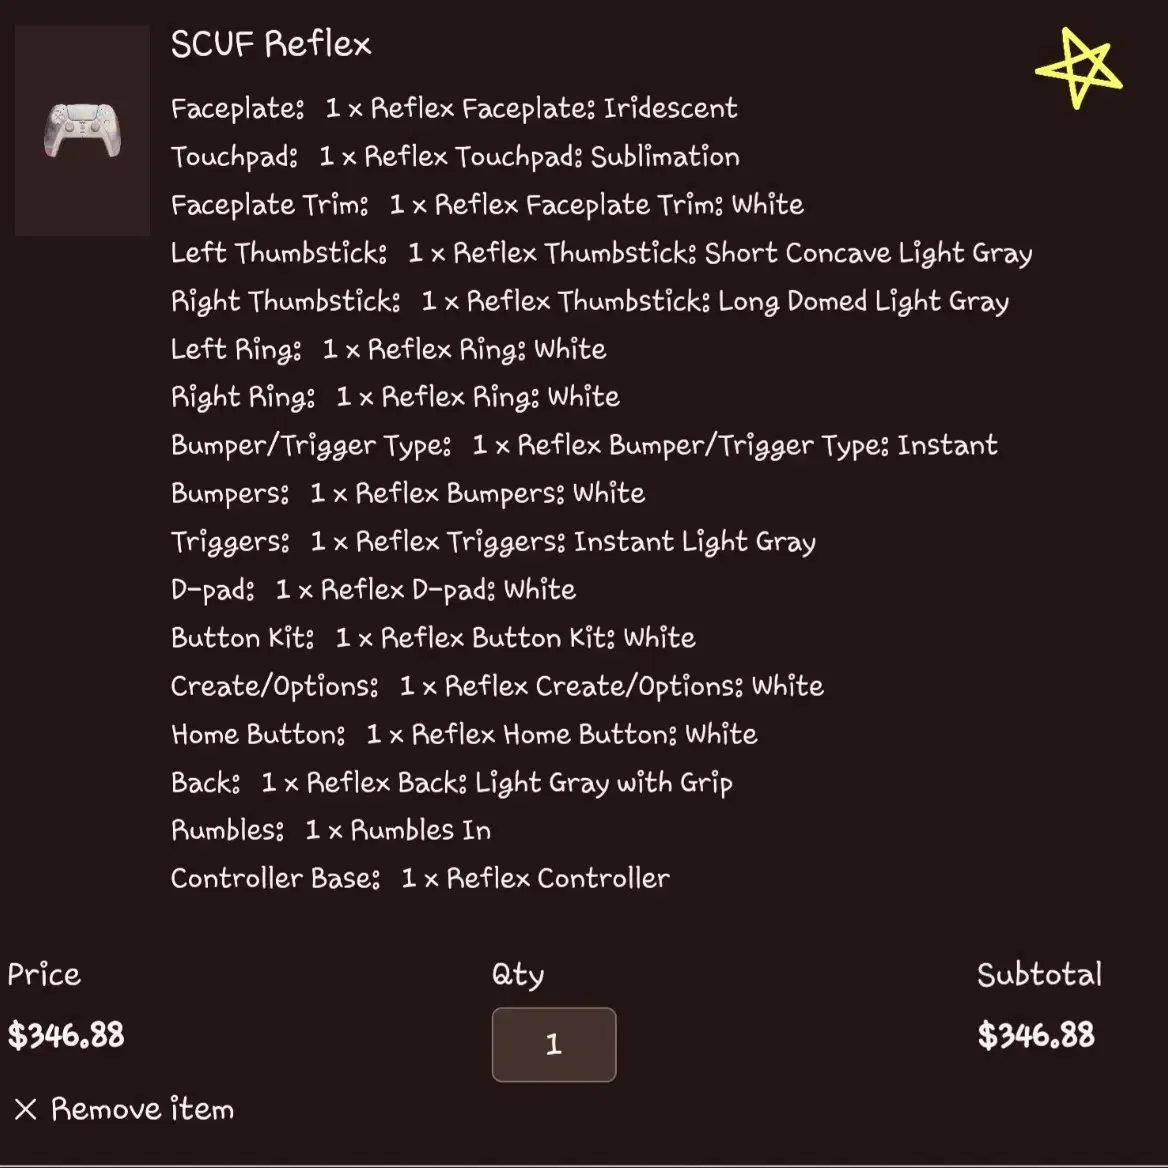Click the Left Thumbstick Short Concave entry
The width and height of the screenshot is (1168, 1168).
(x=602, y=253)
